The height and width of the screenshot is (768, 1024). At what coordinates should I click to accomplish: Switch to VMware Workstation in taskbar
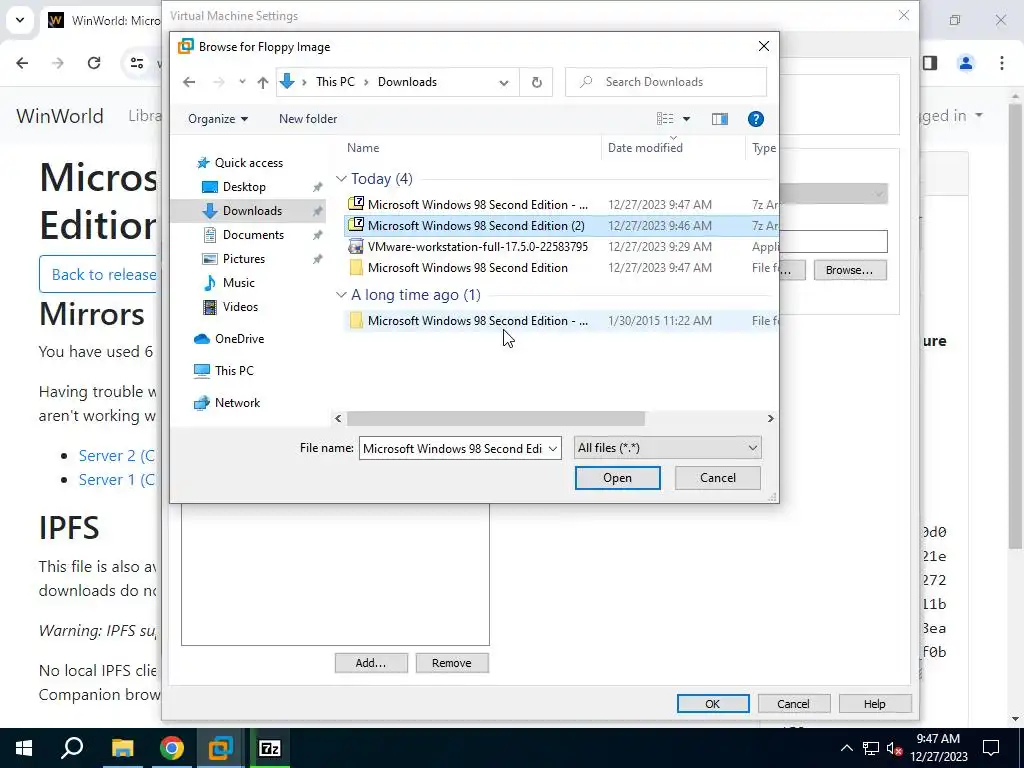(221, 748)
